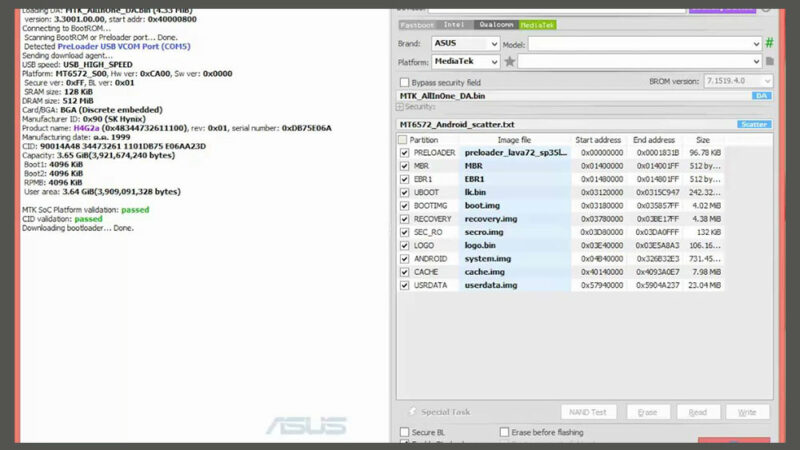
Task: Switch to the Qualcomm tab
Action: 496,24
